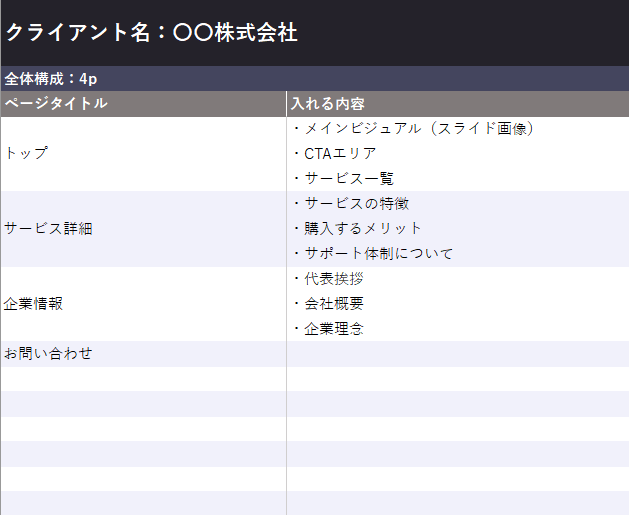The image size is (629, 515).
Task: Select the サービスの特徴 content cell
Action: pyautogui.click(x=350, y=203)
